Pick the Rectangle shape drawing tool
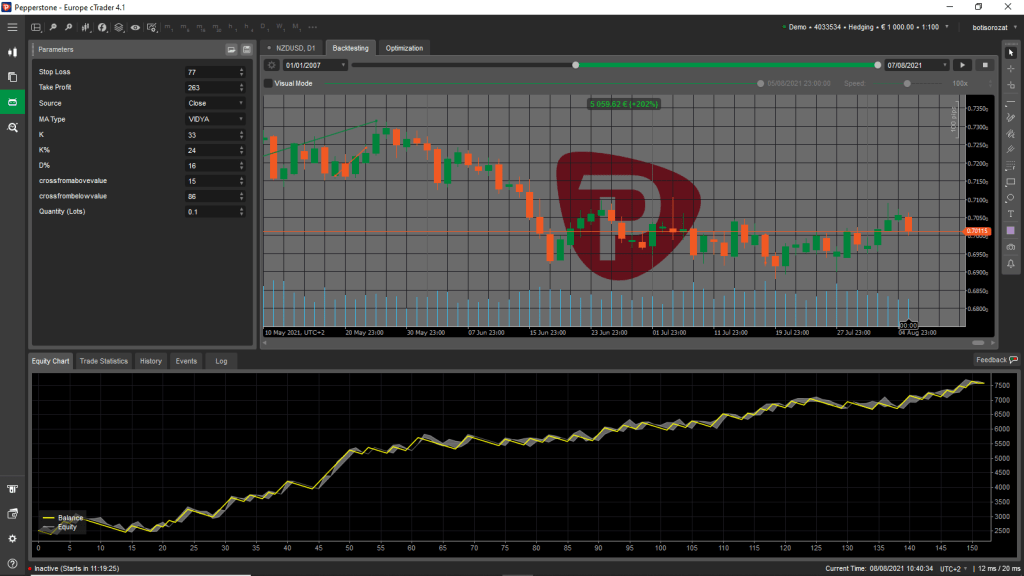The image size is (1024, 576). click(1010, 181)
